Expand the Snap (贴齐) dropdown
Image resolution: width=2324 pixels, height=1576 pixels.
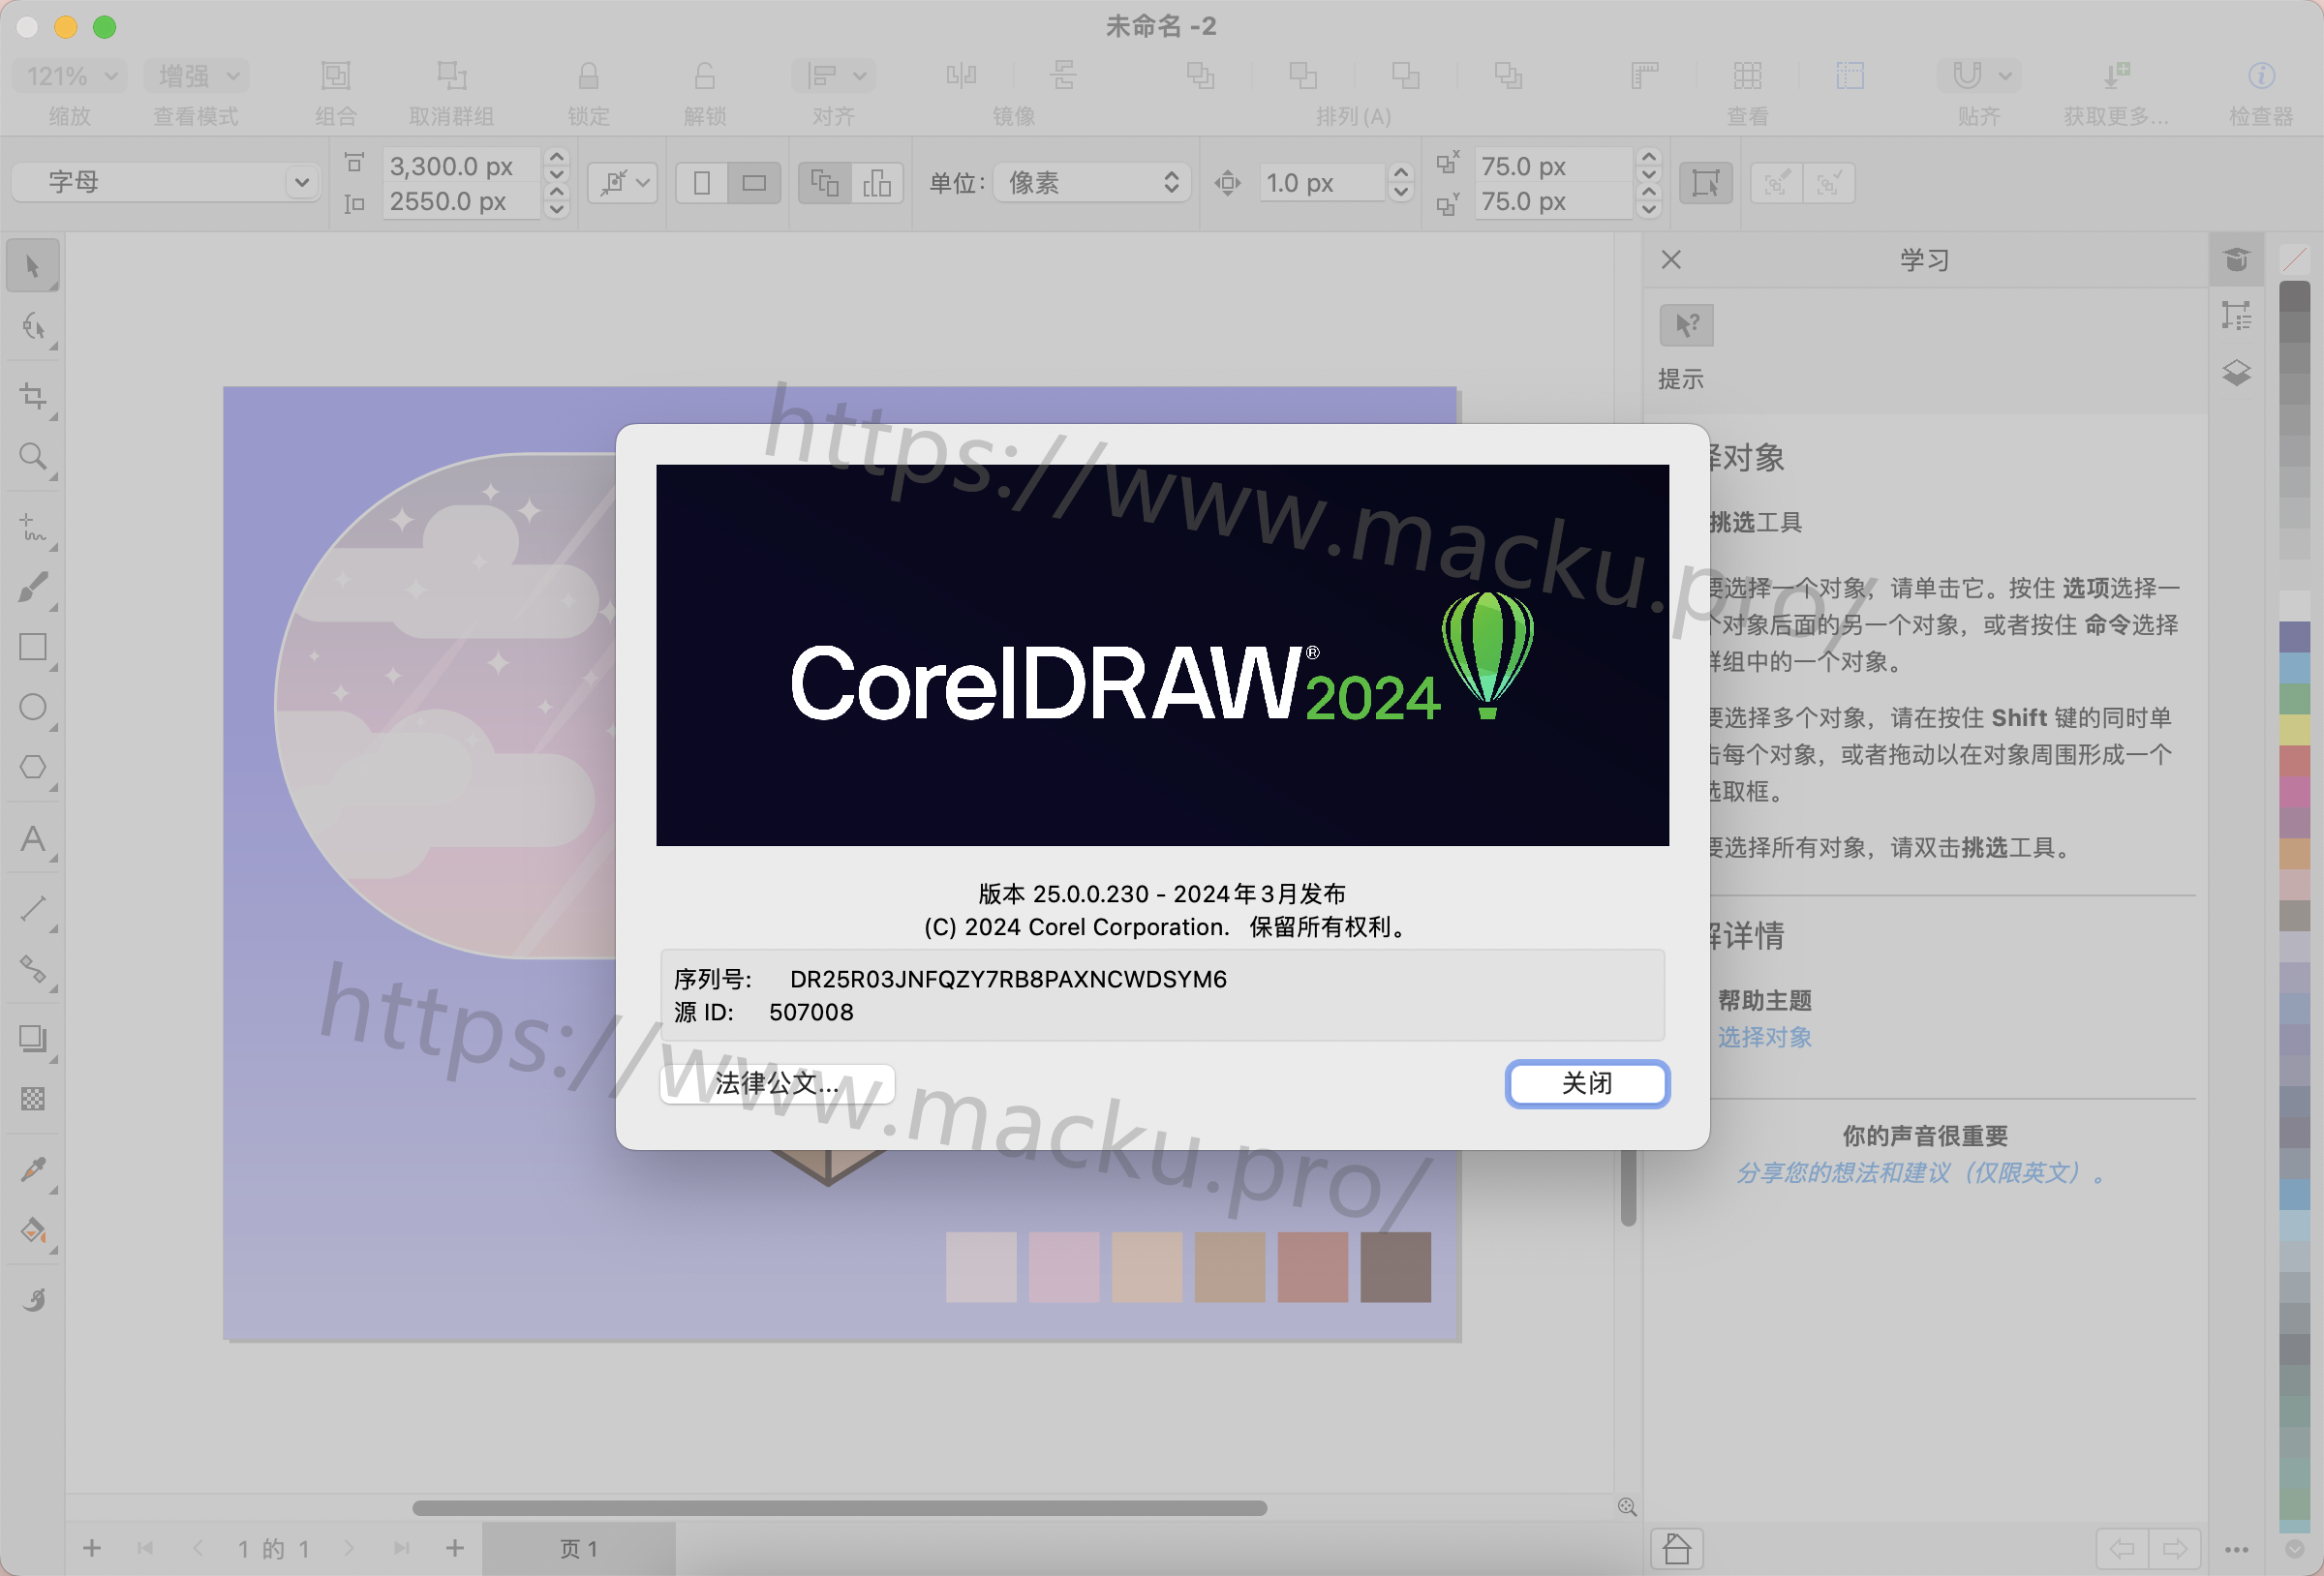pos(1979,76)
